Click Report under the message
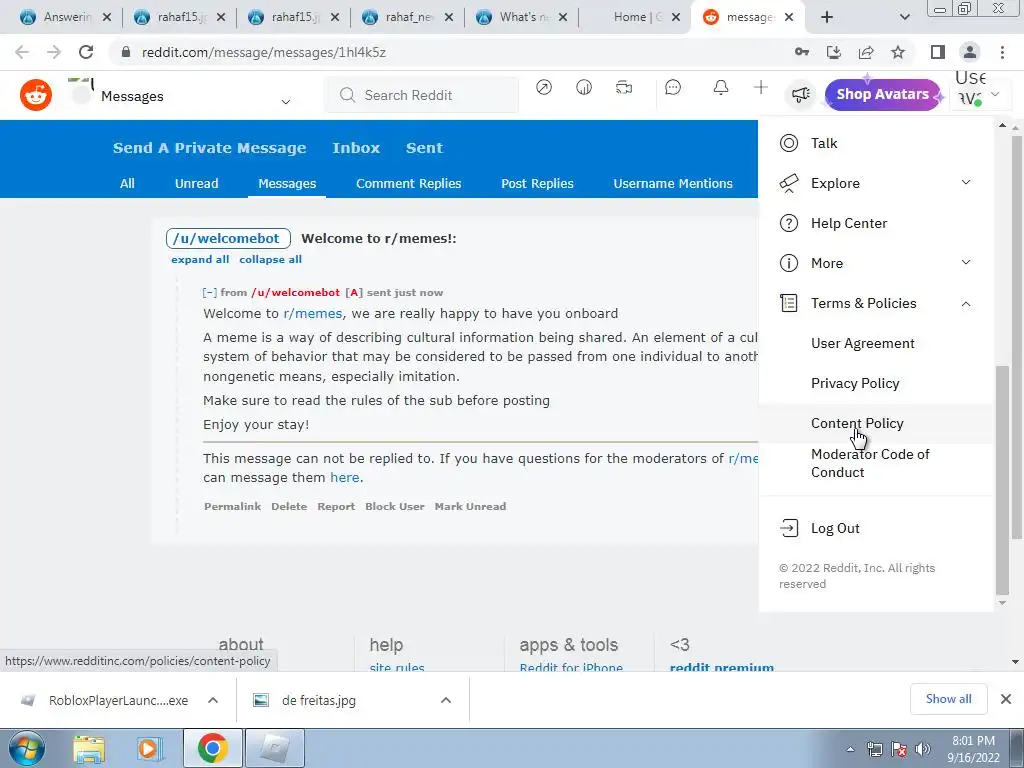 tap(336, 506)
